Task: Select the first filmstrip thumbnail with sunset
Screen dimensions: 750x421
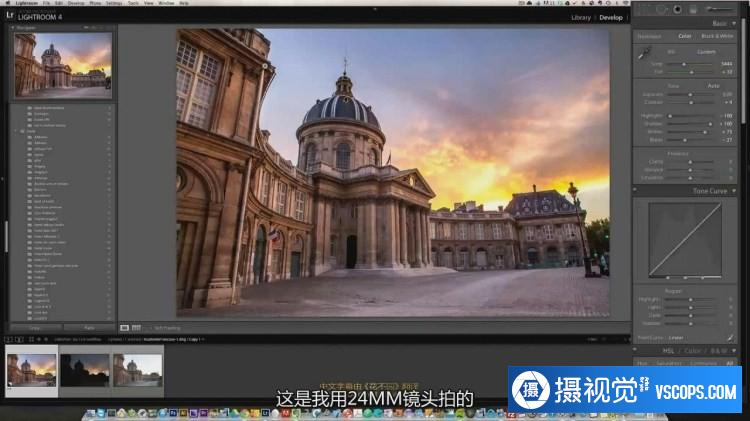Action: click(x=32, y=370)
